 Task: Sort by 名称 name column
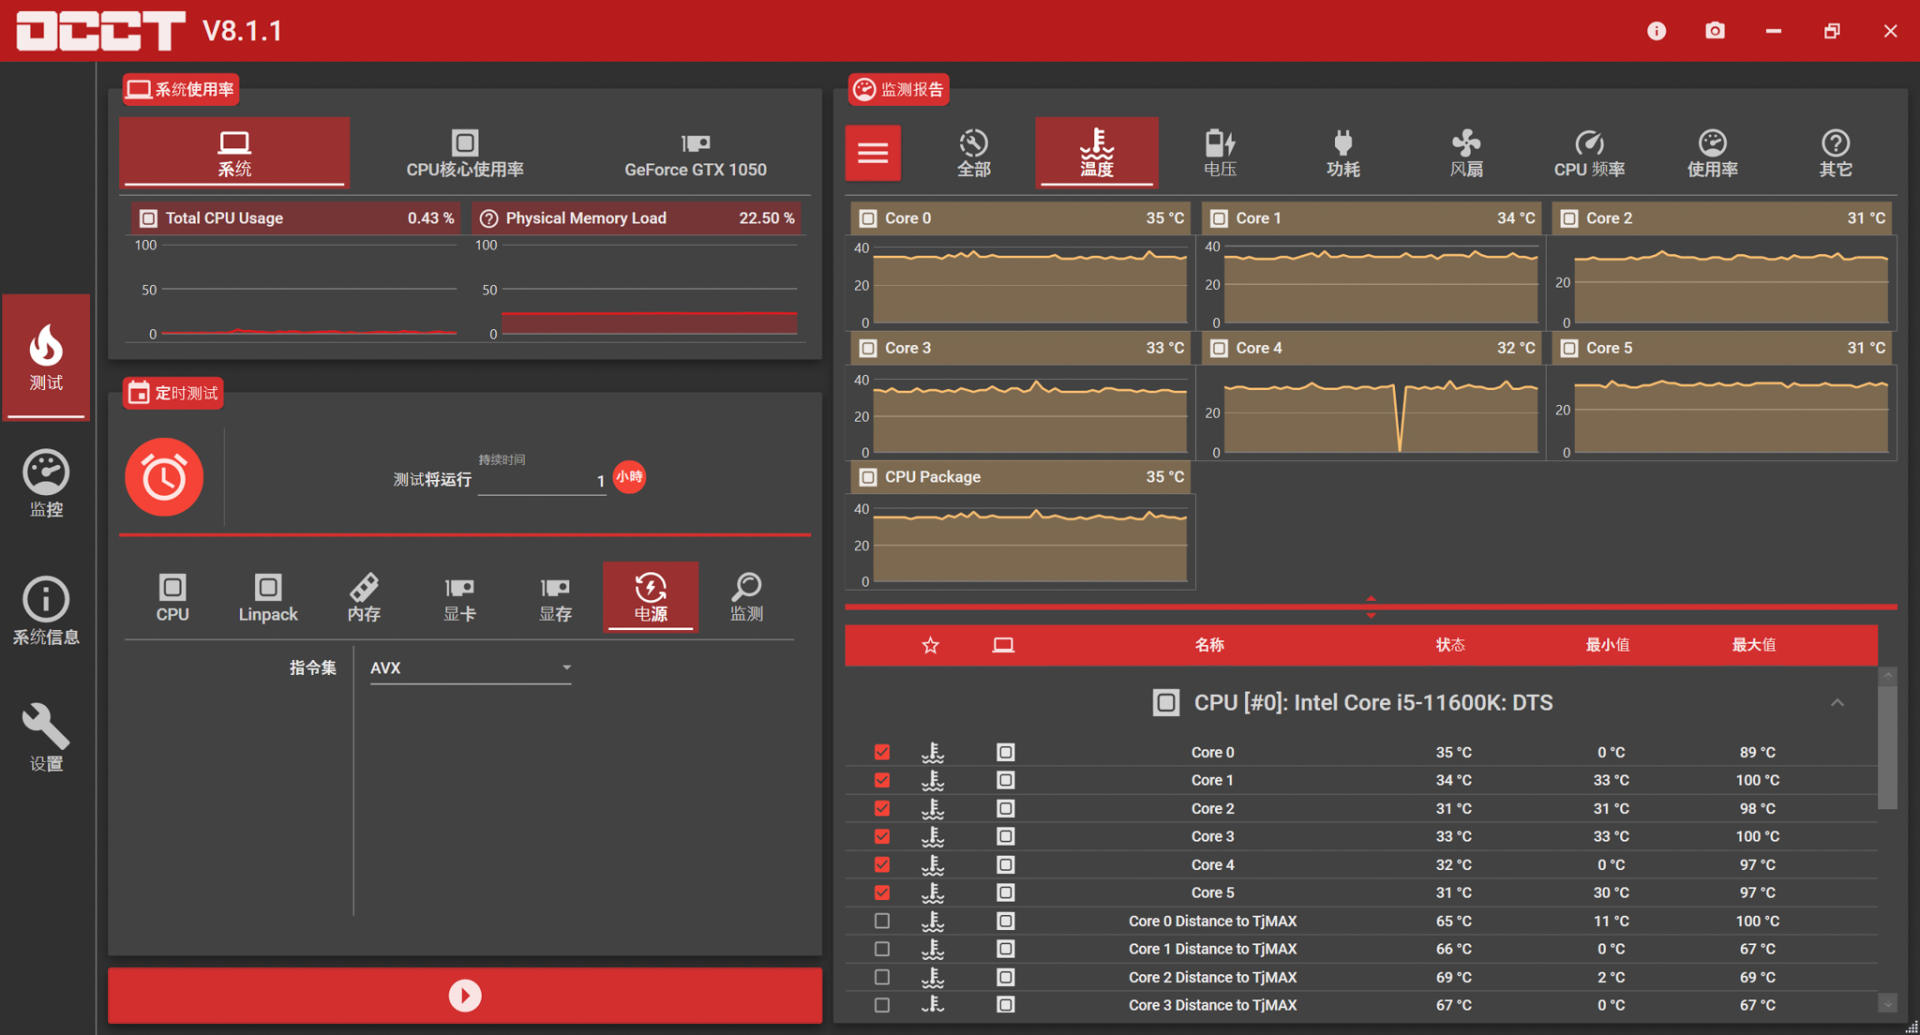point(1209,645)
